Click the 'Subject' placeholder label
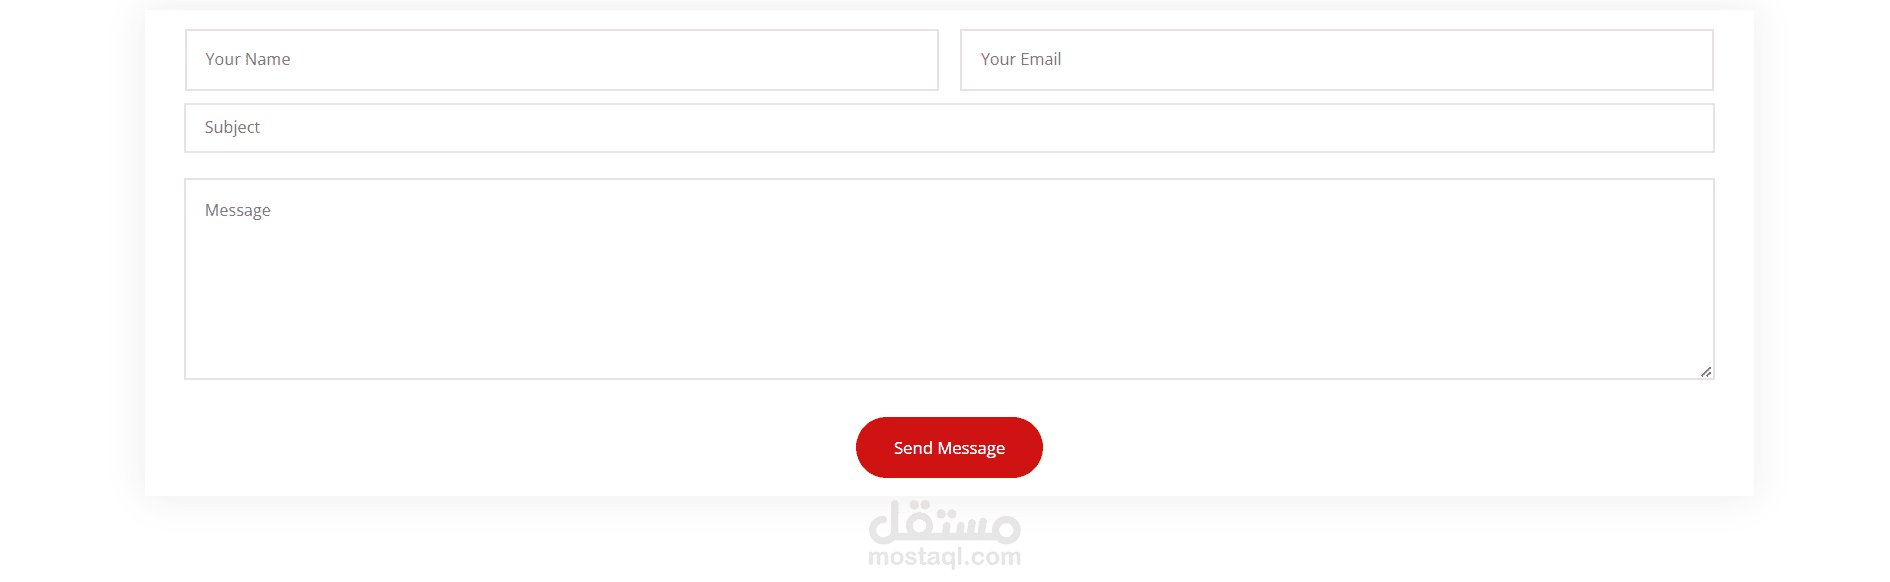 (x=232, y=127)
